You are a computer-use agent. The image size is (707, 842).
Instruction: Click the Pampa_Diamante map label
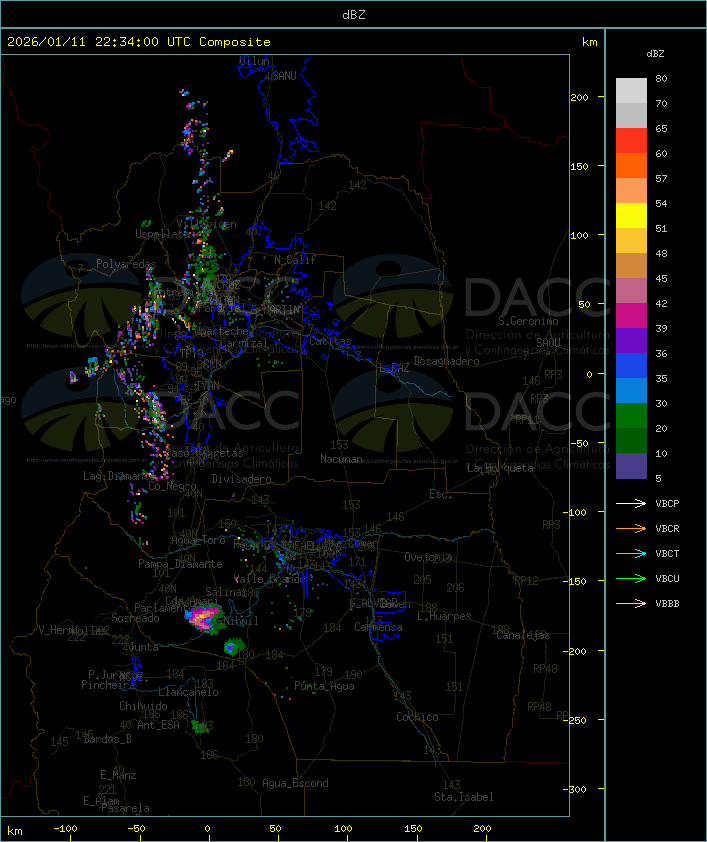tap(180, 564)
